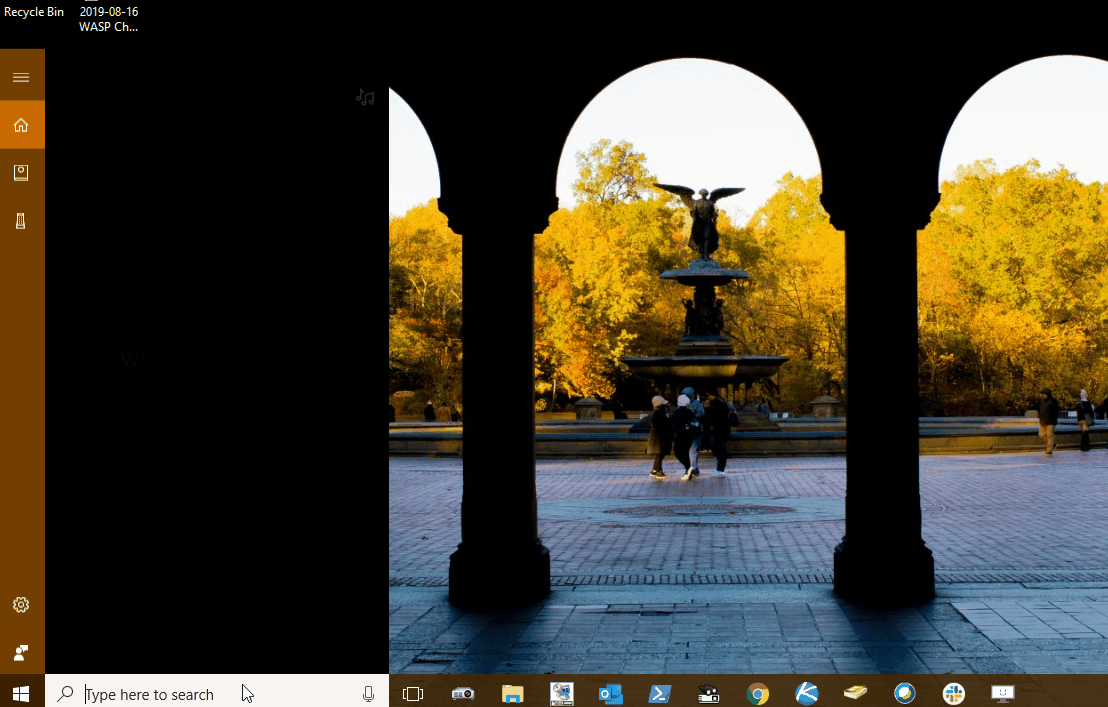Open the Cortana Notebook
The width and height of the screenshot is (1108, 707).
click(21, 173)
